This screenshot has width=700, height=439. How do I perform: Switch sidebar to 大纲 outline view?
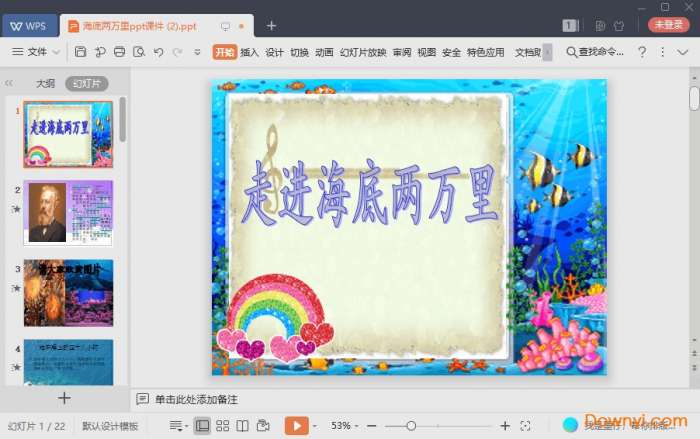click(45, 84)
